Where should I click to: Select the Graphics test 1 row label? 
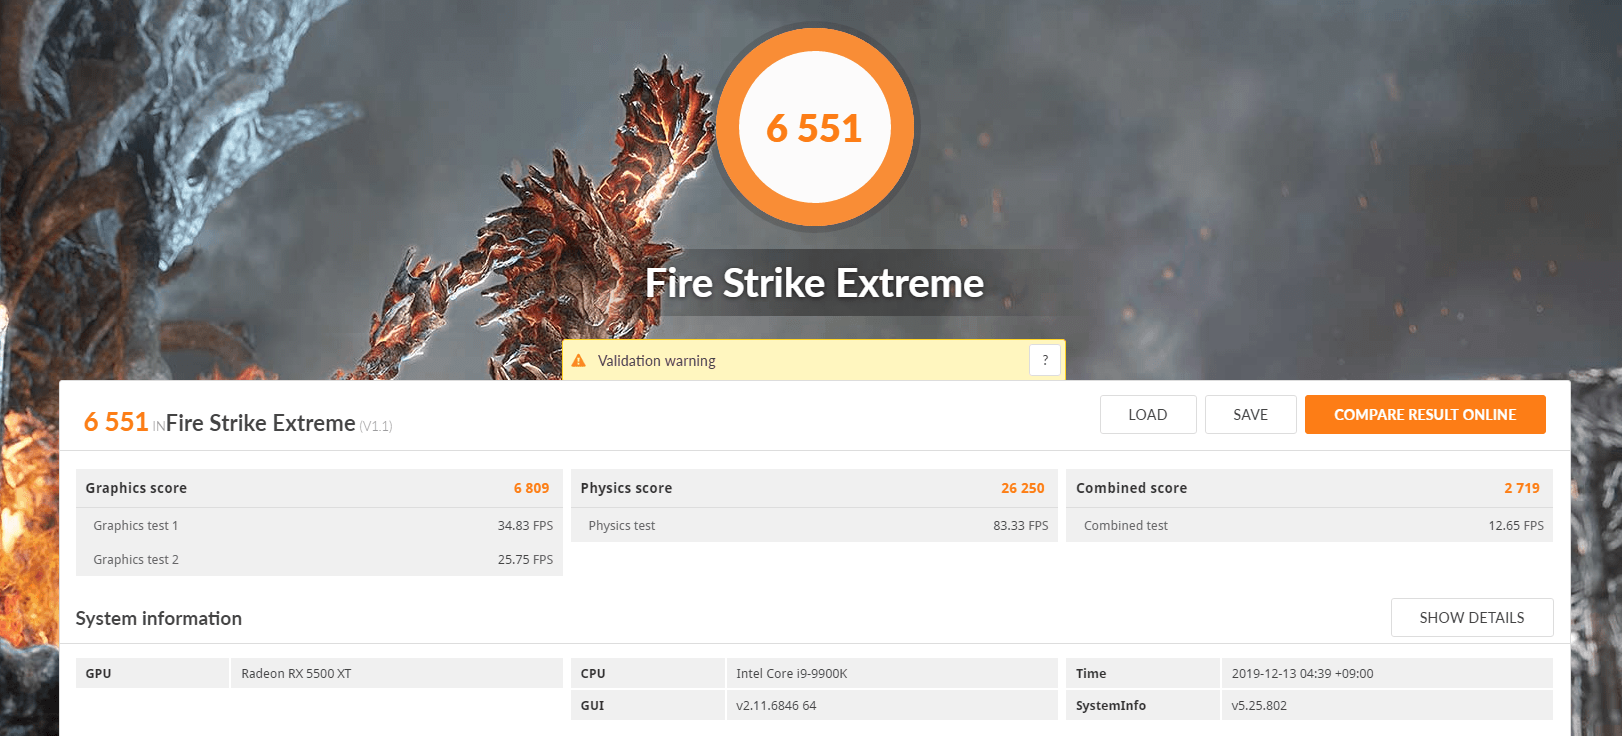click(x=136, y=525)
